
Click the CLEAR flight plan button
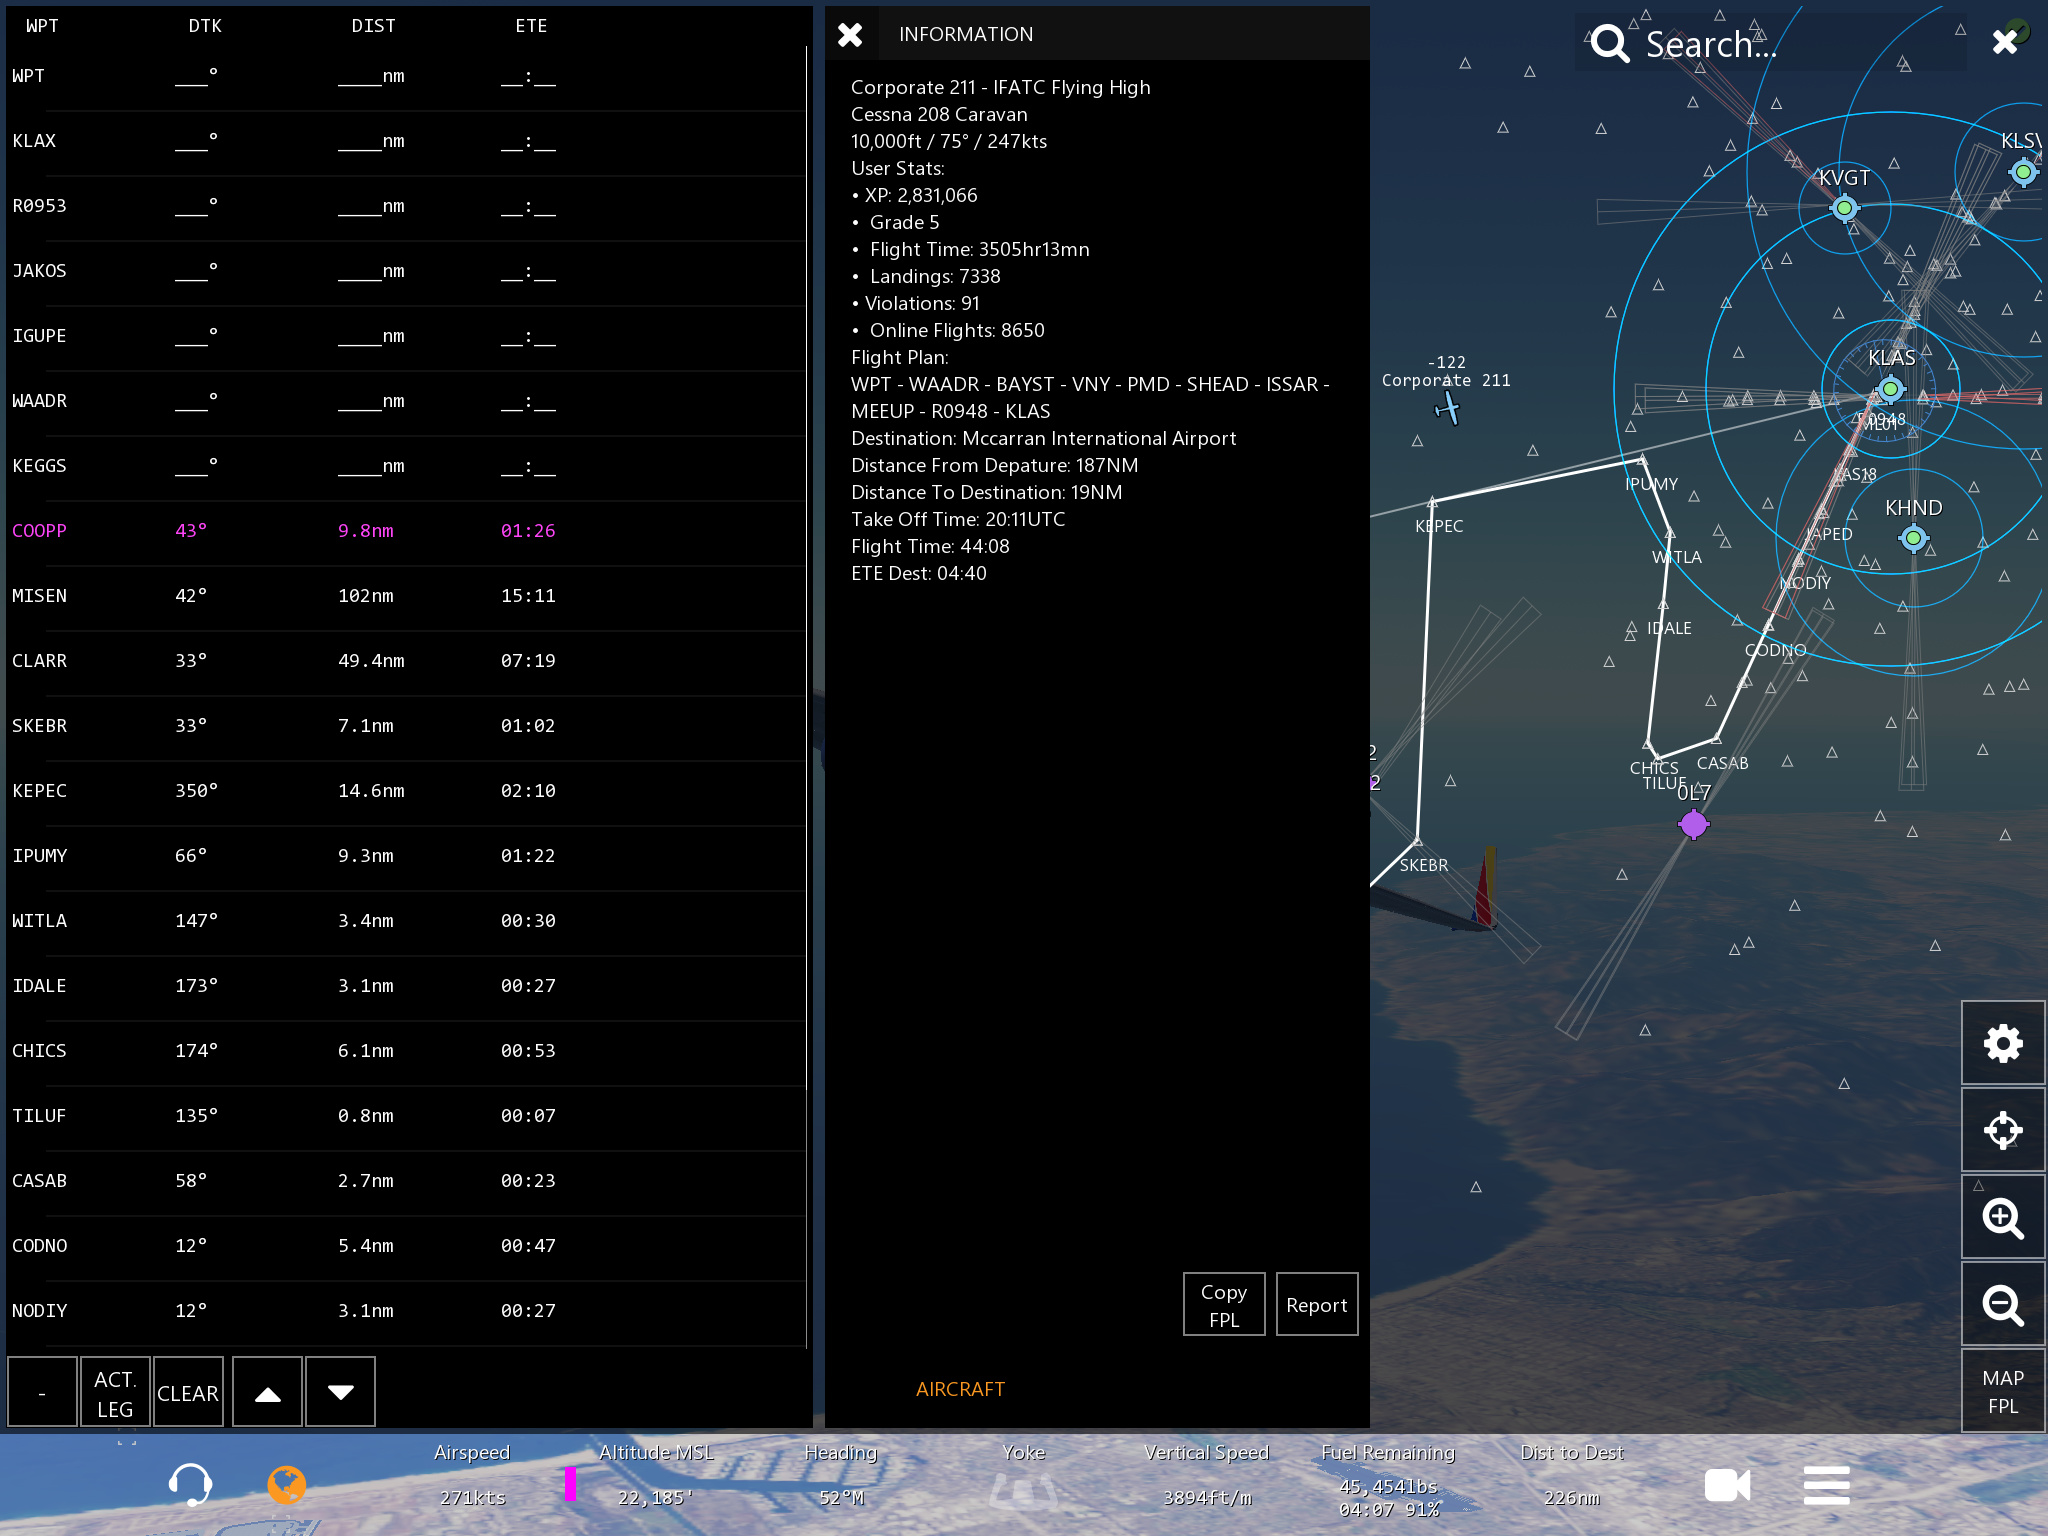point(188,1393)
